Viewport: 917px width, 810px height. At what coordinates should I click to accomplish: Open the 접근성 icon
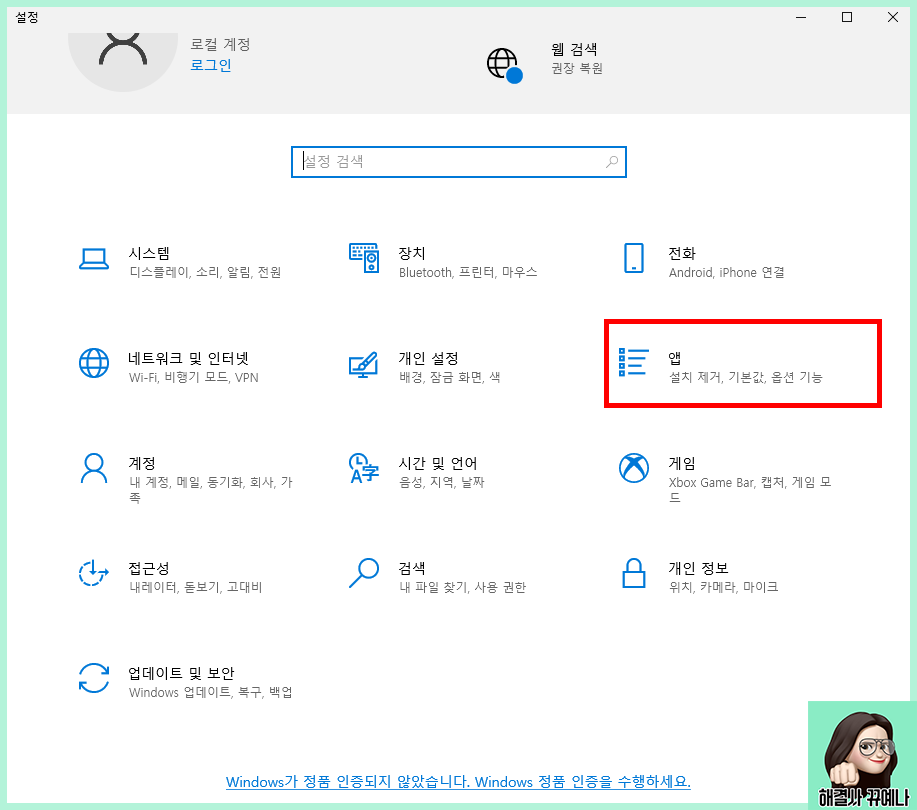94,573
